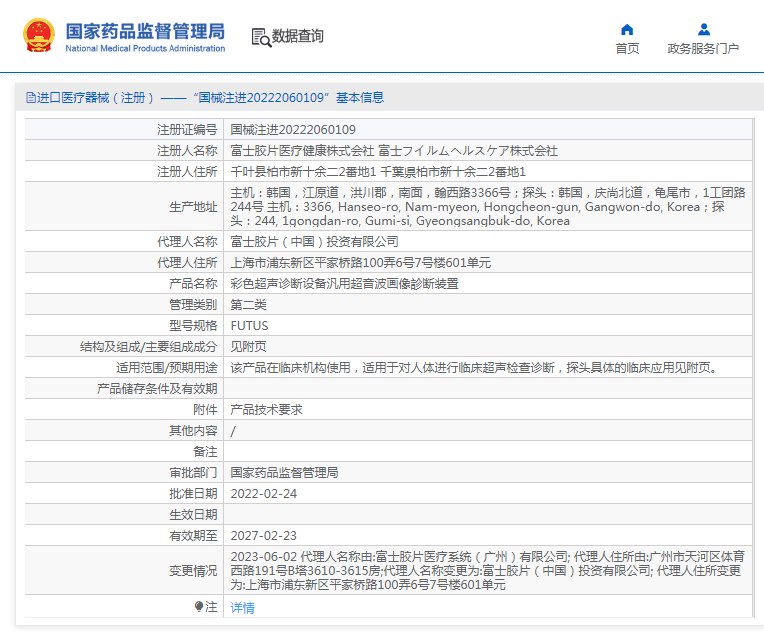Click the 首页 home icon
This screenshot has width=764, height=632.
(627, 30)
